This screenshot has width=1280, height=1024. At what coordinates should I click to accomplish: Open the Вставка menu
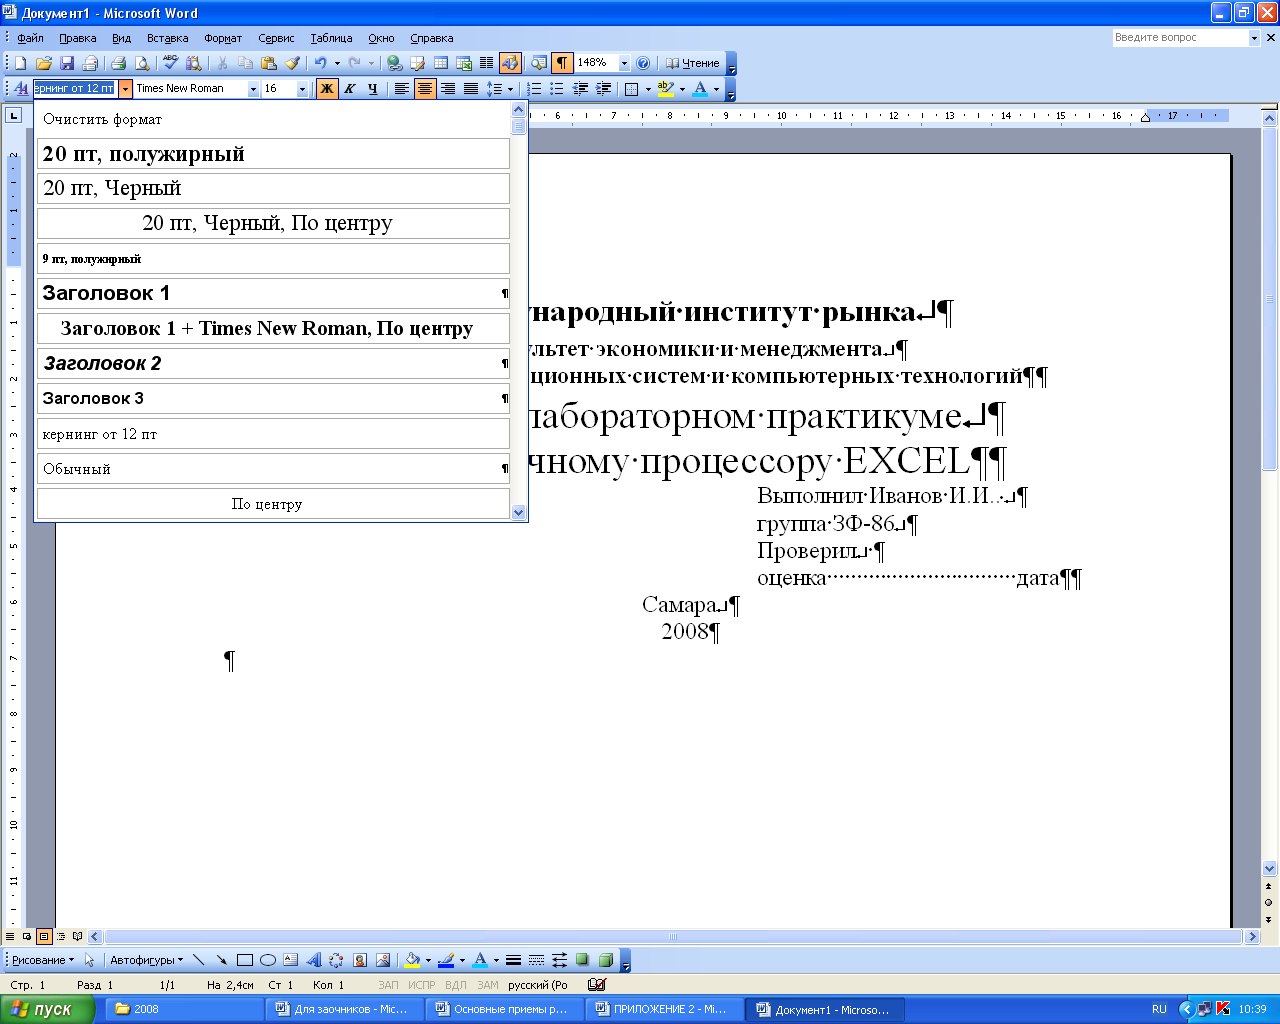pyautogui.click(x=167, y=38)
